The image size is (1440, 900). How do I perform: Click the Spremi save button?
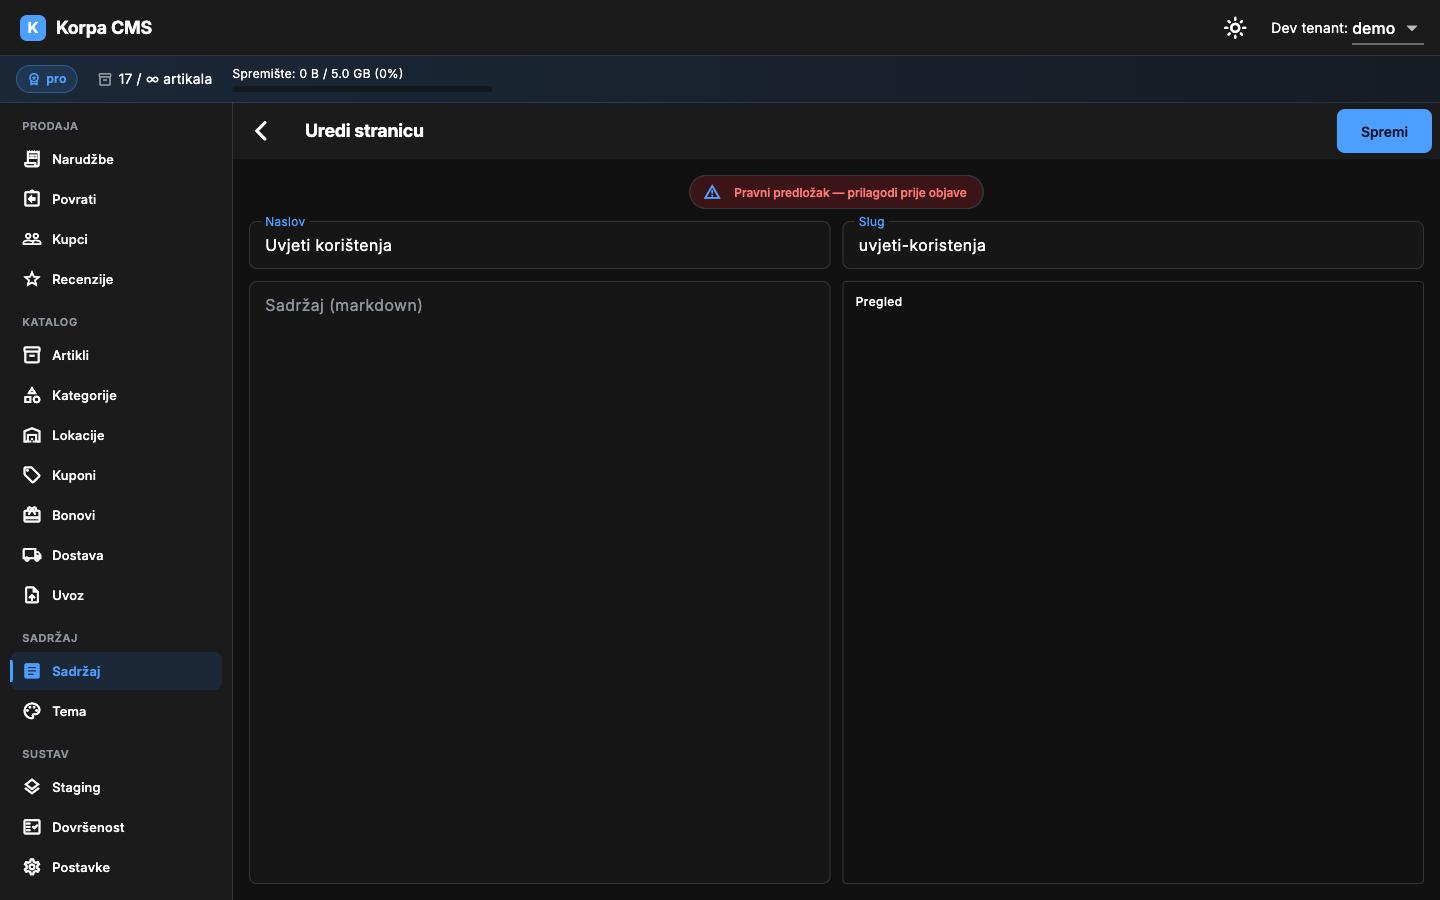coord(1384,131)
